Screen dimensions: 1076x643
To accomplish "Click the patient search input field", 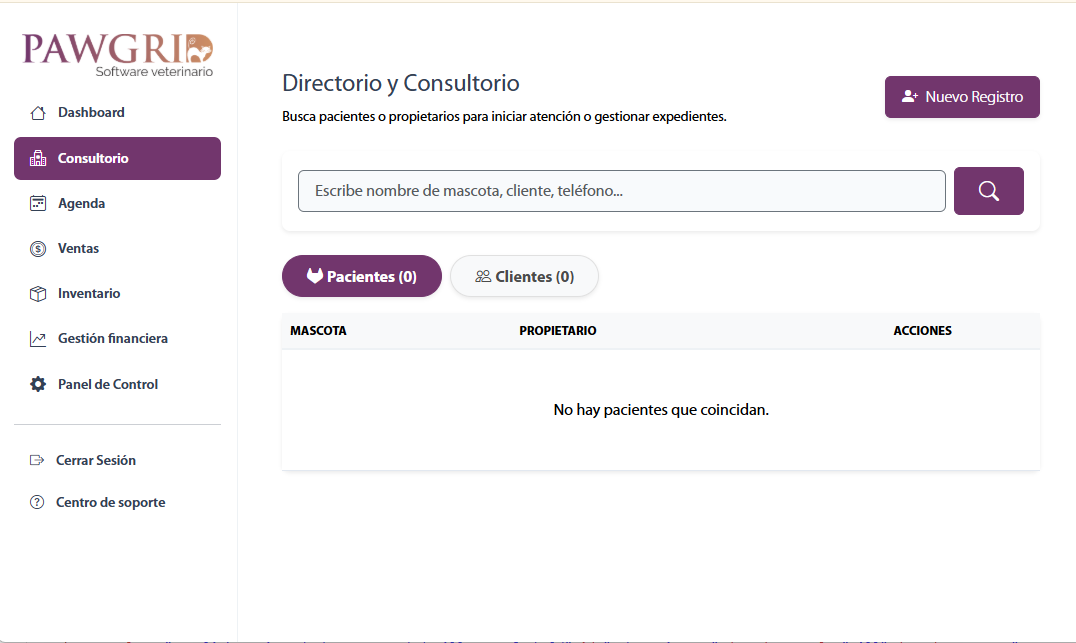I will pos(620,190).
